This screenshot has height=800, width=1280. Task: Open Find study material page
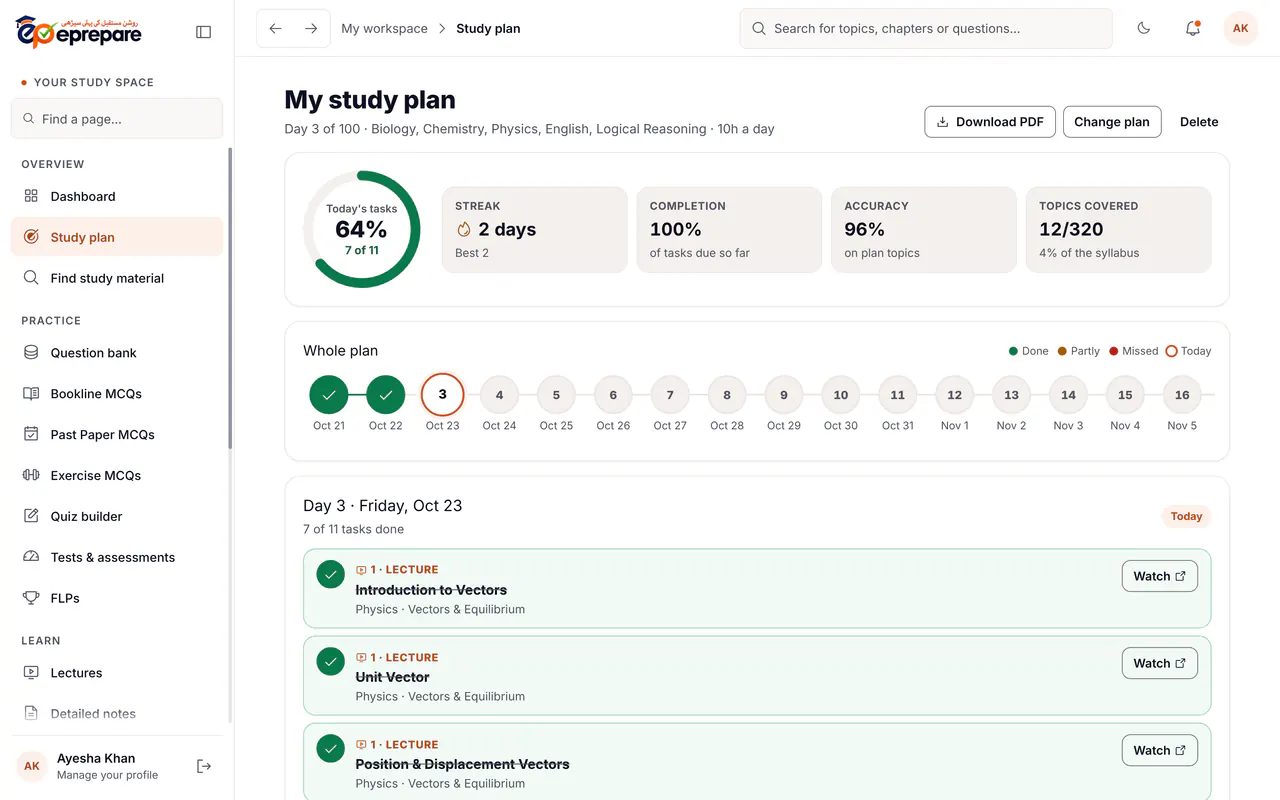(117, 278)
